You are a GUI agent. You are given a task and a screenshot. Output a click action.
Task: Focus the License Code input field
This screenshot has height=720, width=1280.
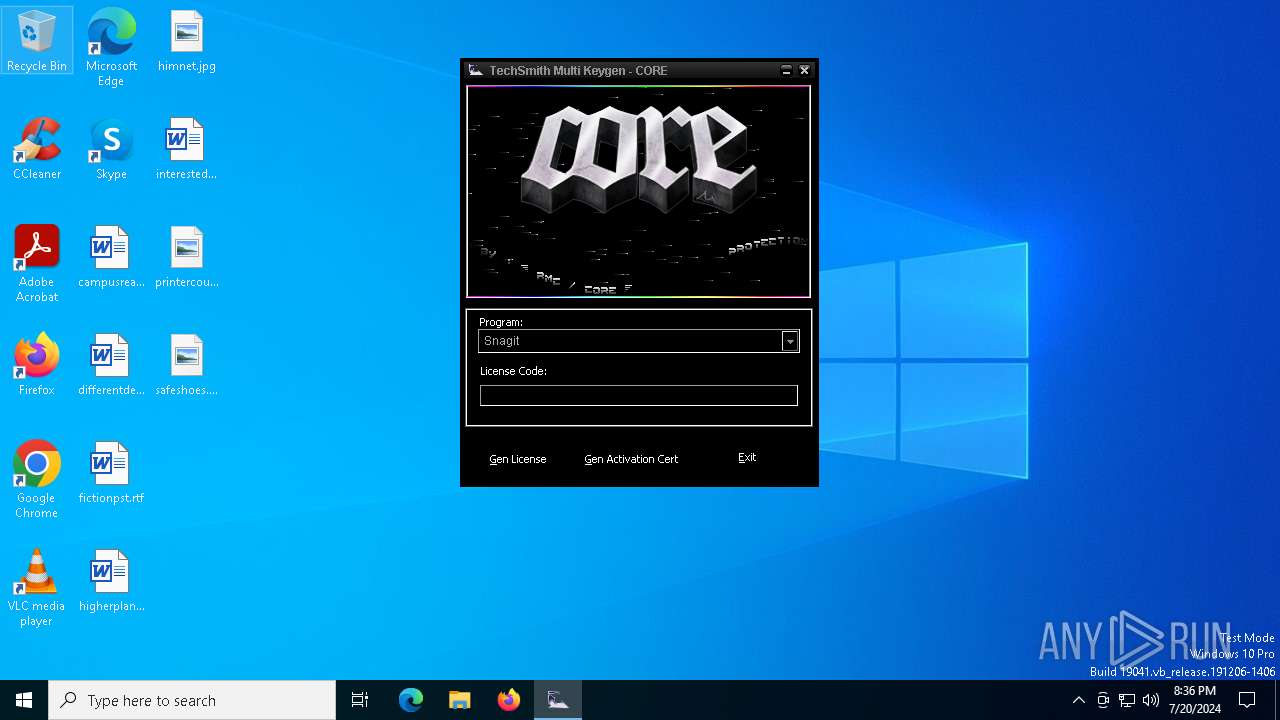point(639,396)
